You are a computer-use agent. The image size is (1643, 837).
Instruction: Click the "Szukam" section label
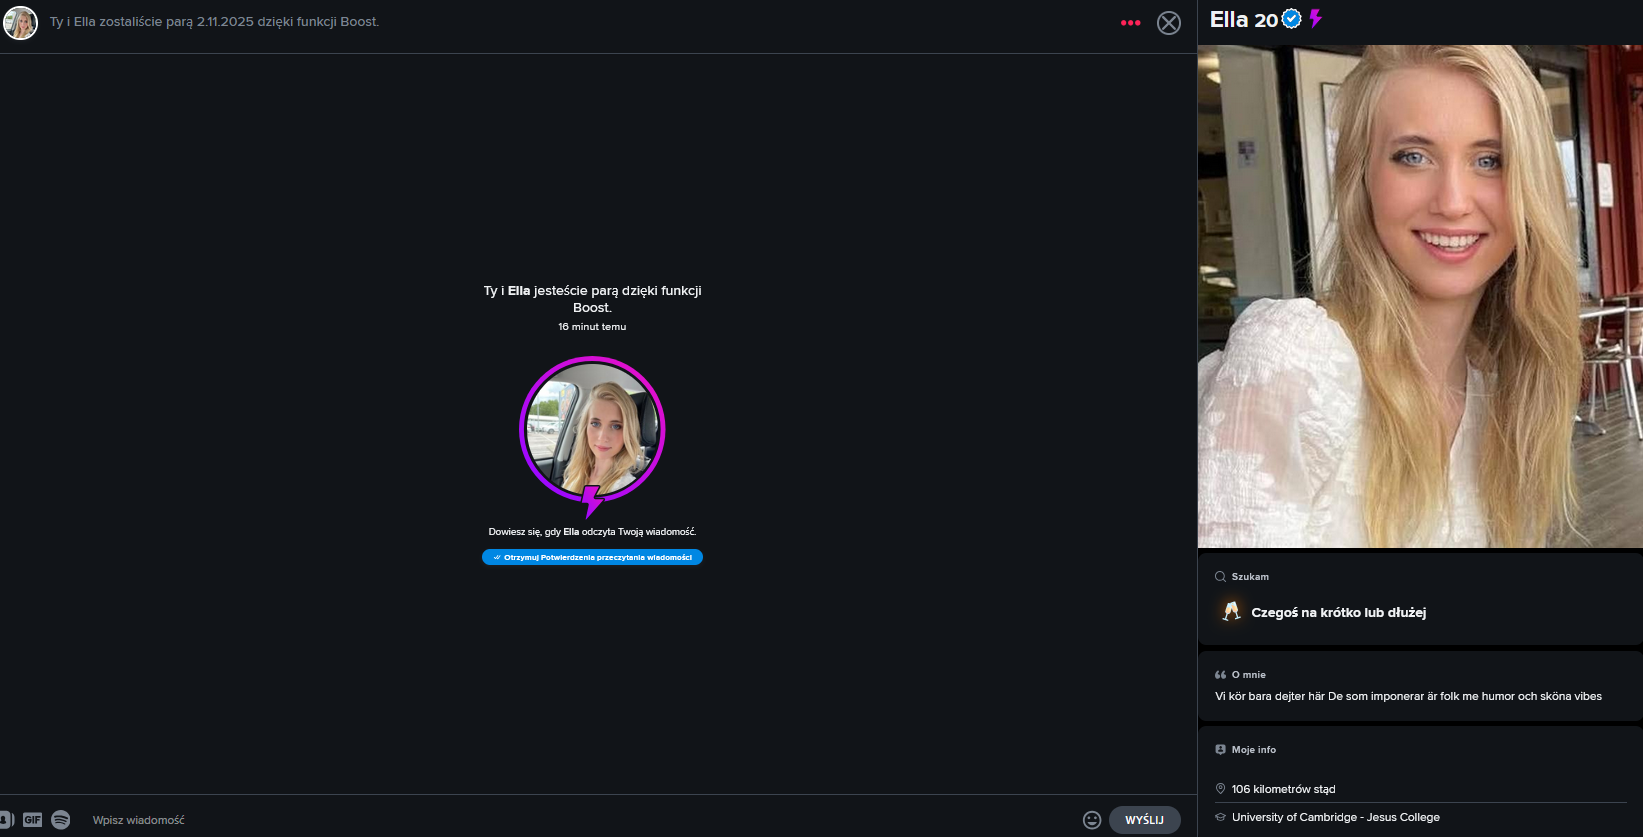1250,577
